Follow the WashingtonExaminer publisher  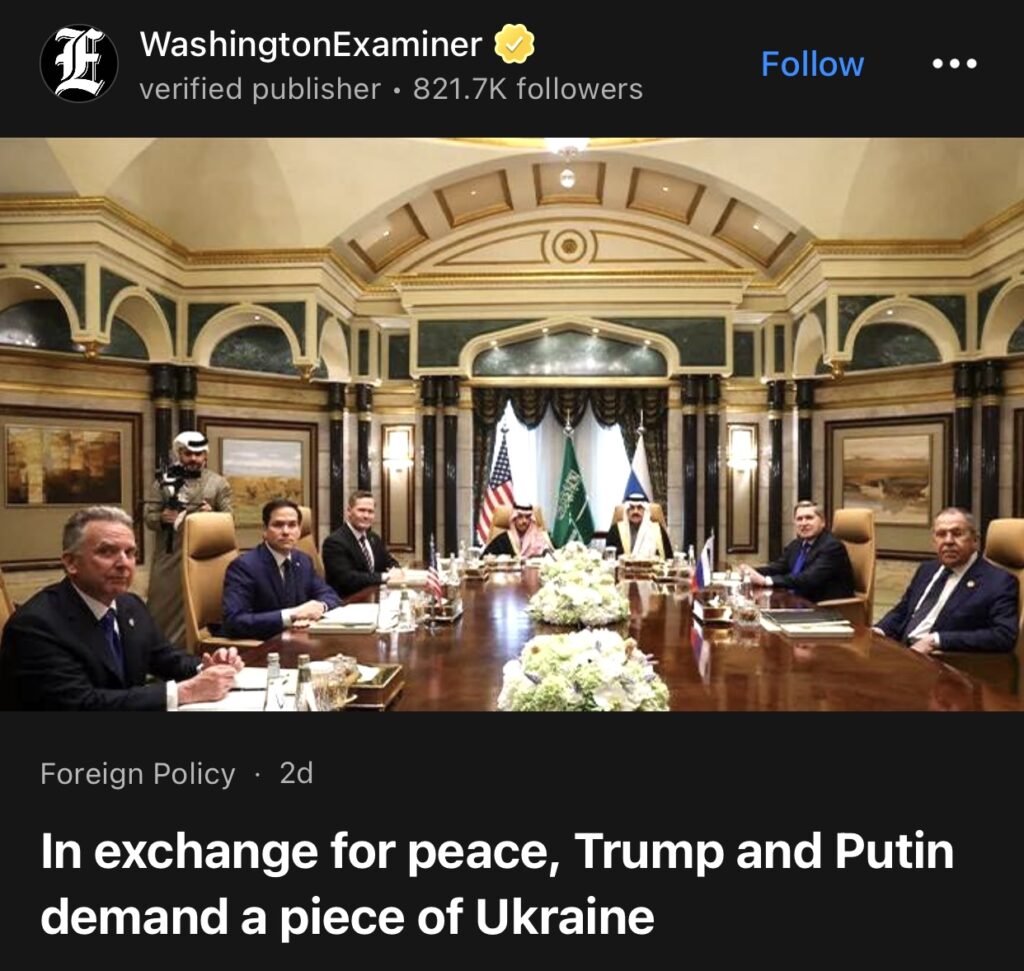tap(812, 63)
